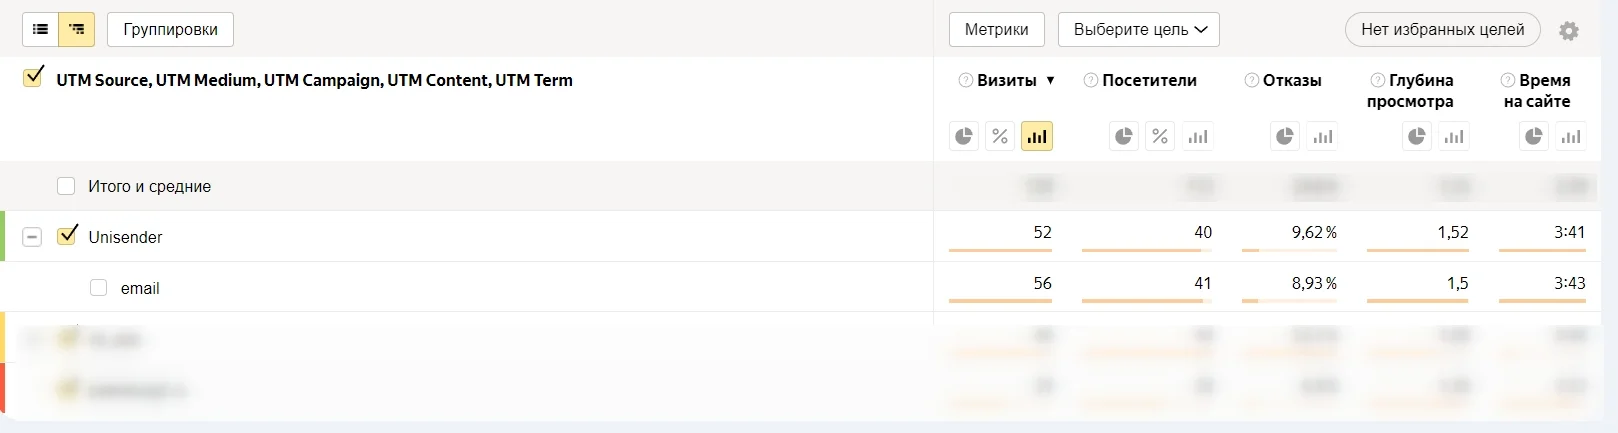
Task: Show bar chart for Посетители column
Action: coord(1197,136)
